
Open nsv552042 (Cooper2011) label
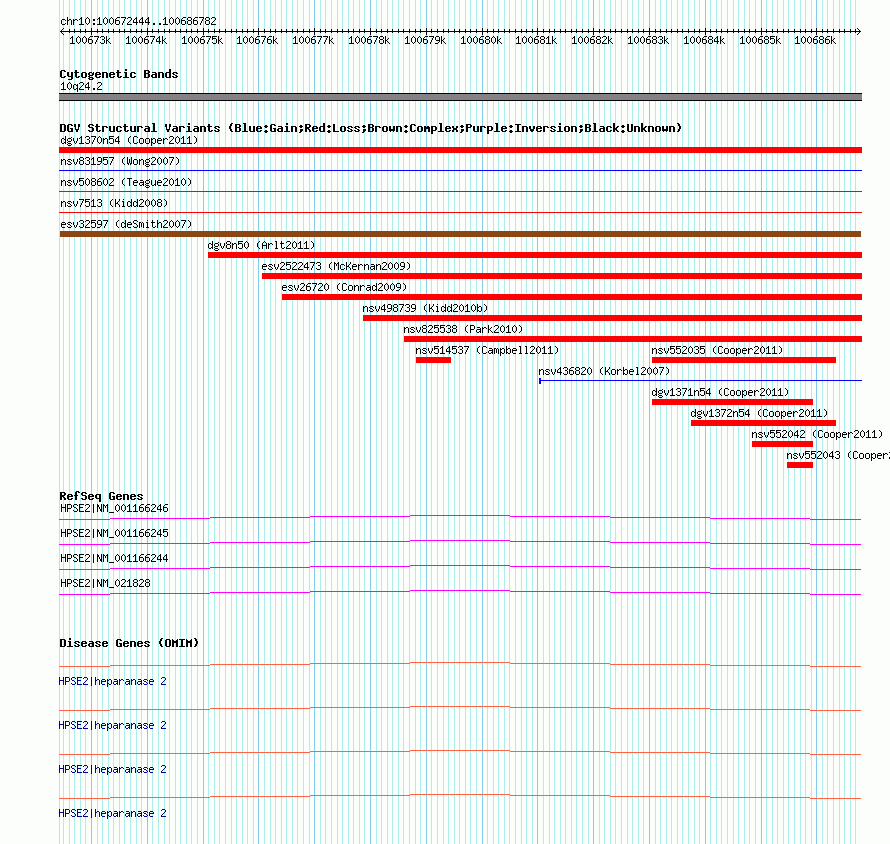(x=817, y=434)
